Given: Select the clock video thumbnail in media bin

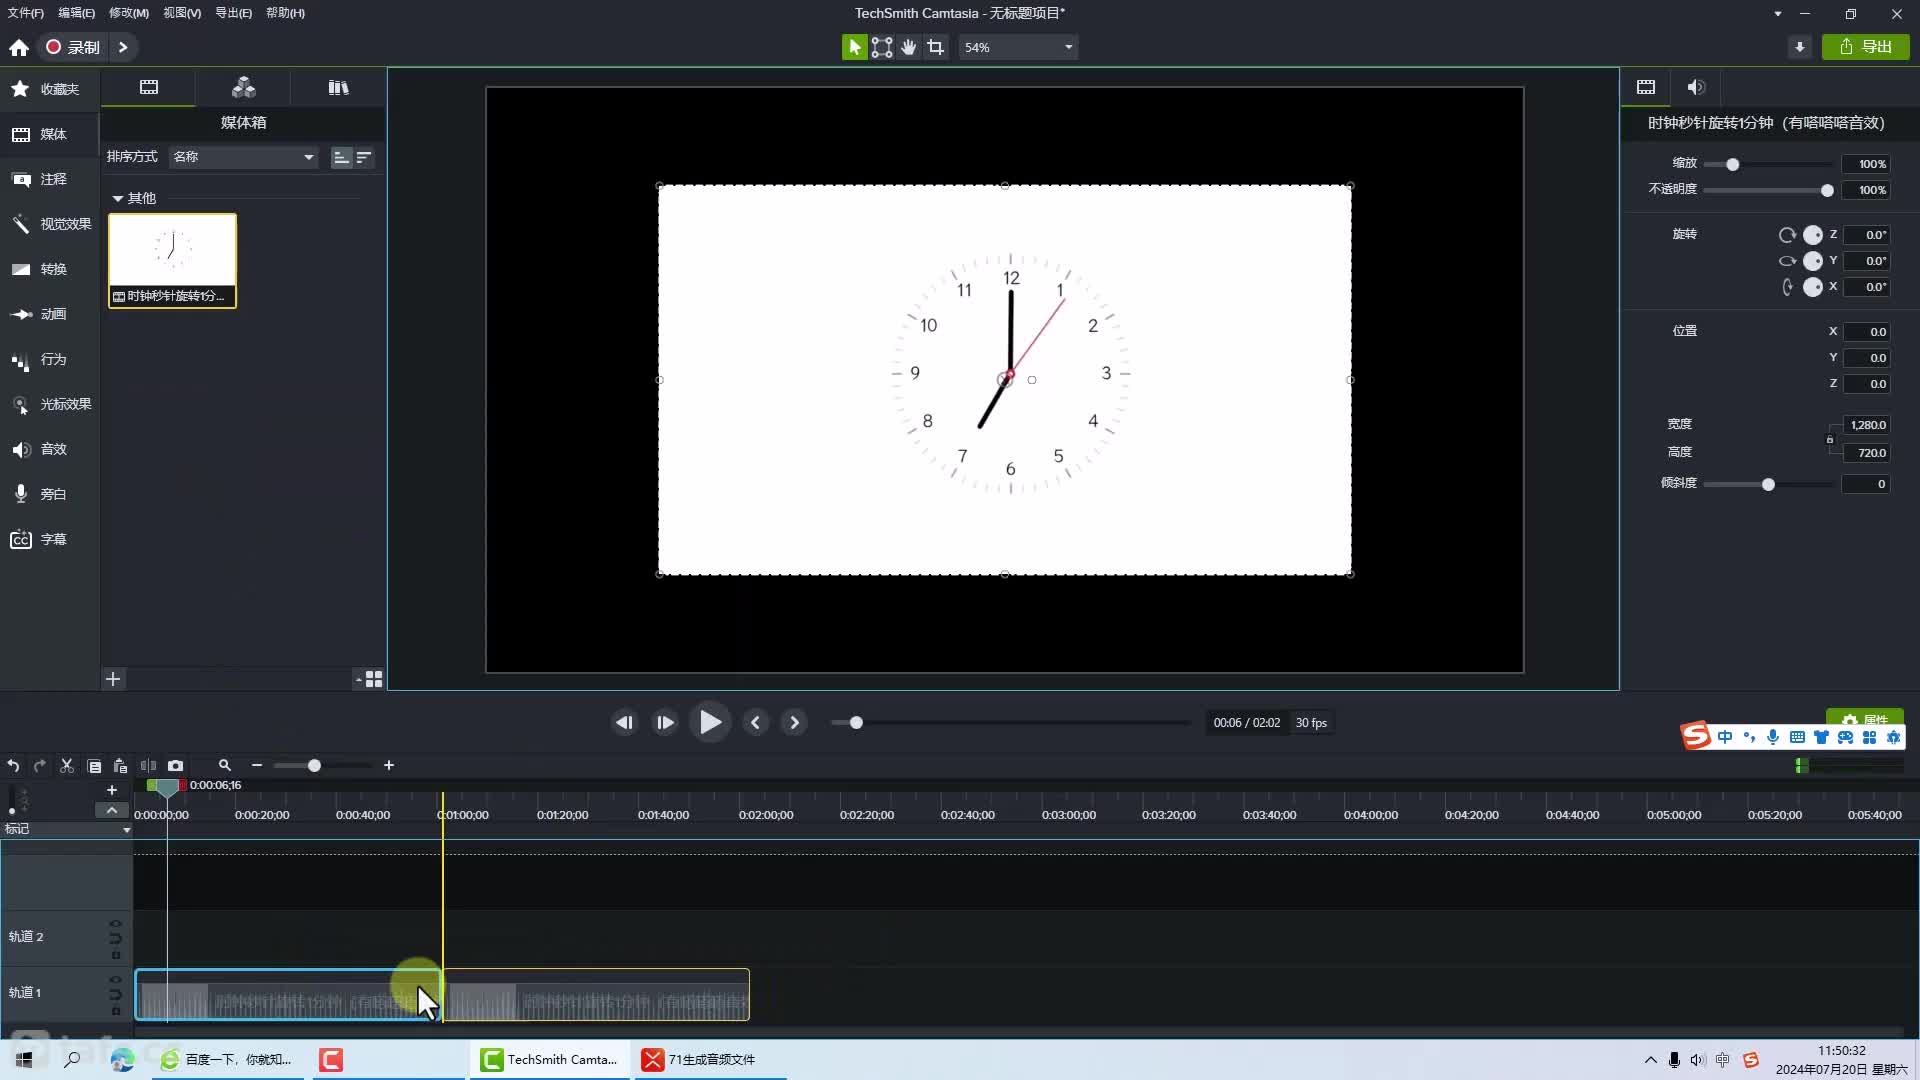Looking at the screenshot, I should click(x=173, y=260).
